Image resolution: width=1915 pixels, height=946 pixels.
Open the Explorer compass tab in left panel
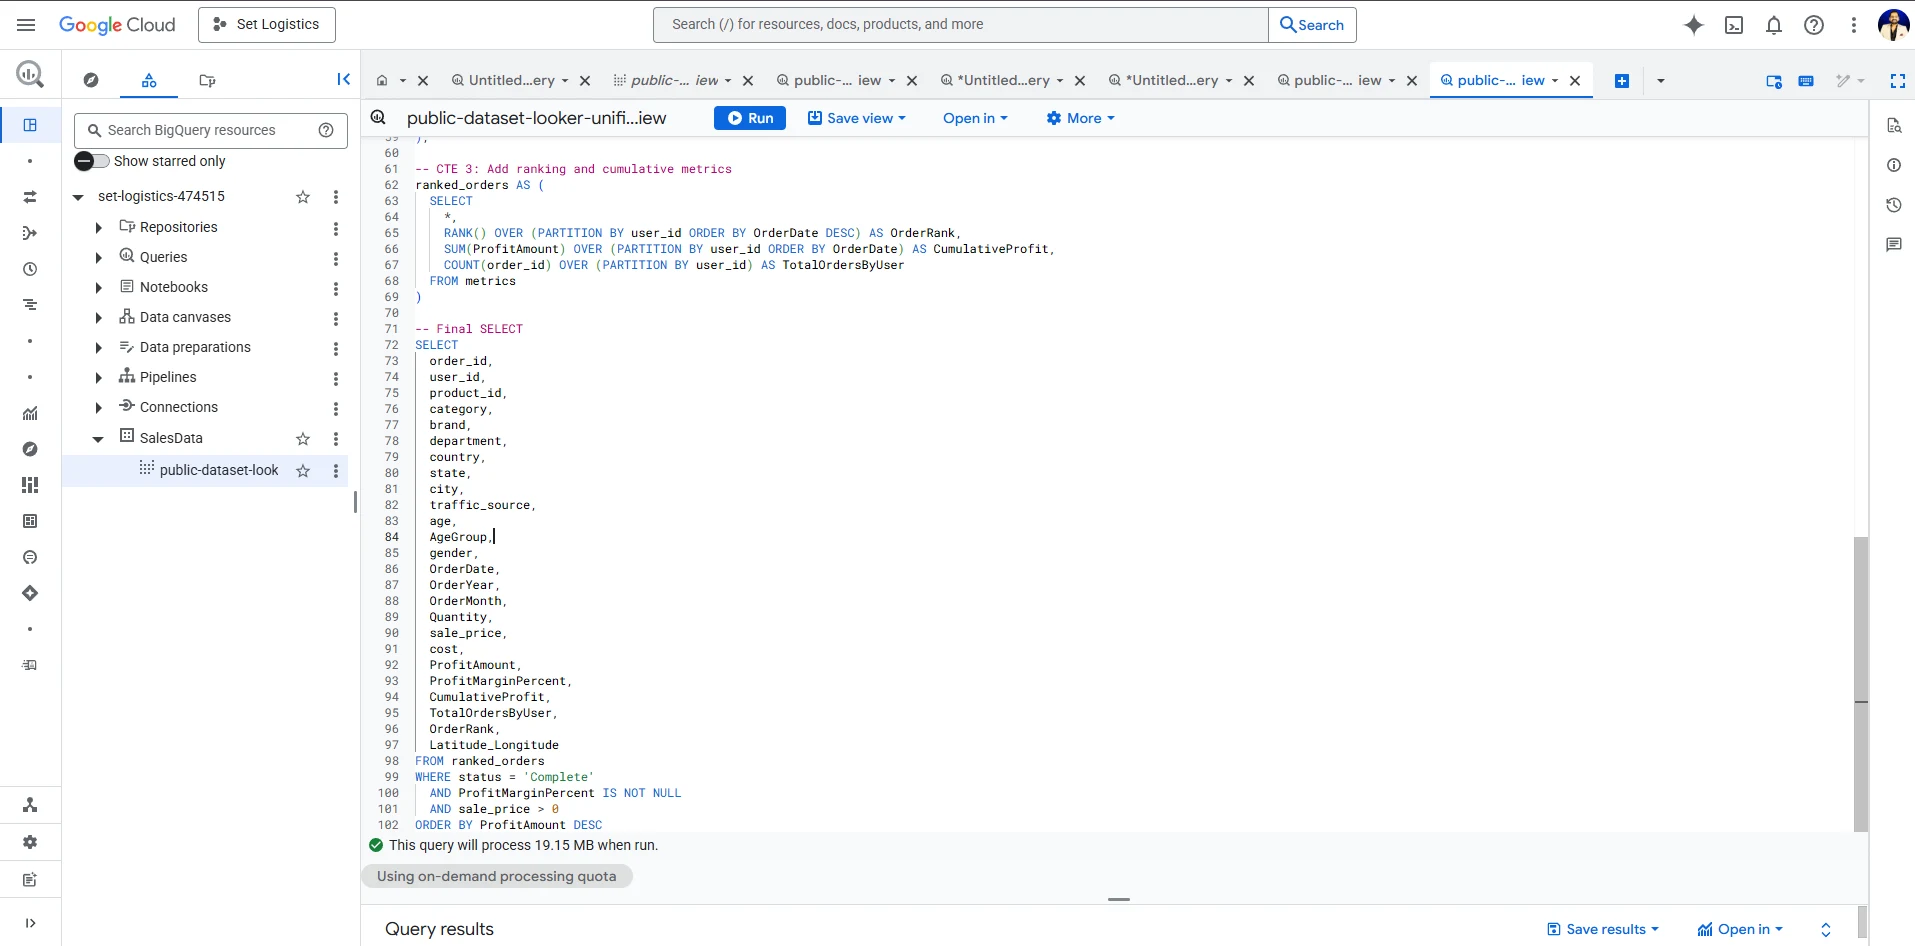pos(91,80)
